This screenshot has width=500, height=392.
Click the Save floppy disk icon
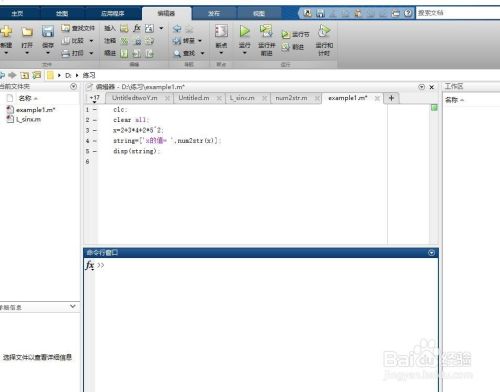click(x=48, y=32)
